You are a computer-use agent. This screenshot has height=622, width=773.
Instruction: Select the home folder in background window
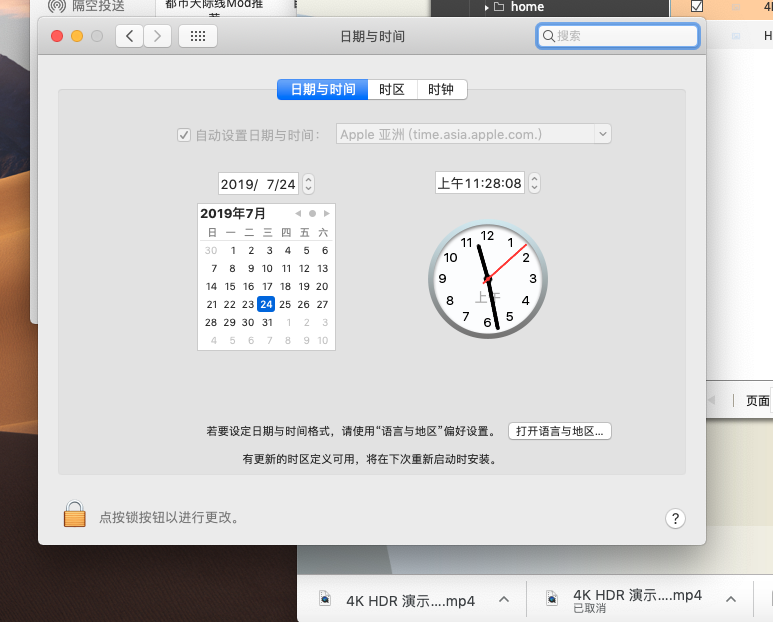pos(527,7)
